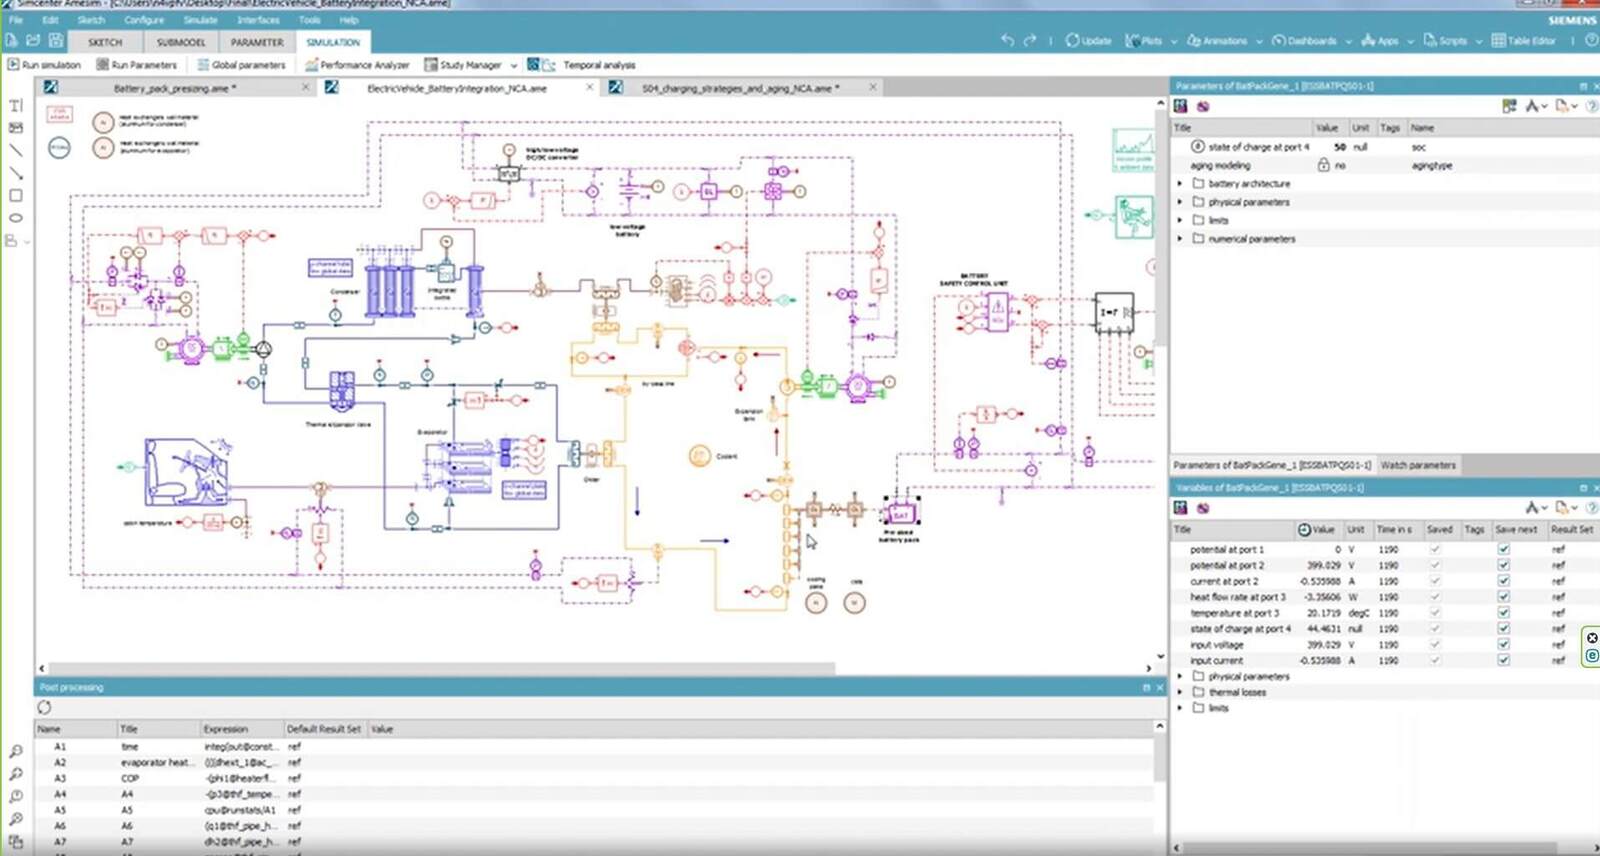
Task: Toggle Save next for temperature at port 3
Action: point(1503,613)
